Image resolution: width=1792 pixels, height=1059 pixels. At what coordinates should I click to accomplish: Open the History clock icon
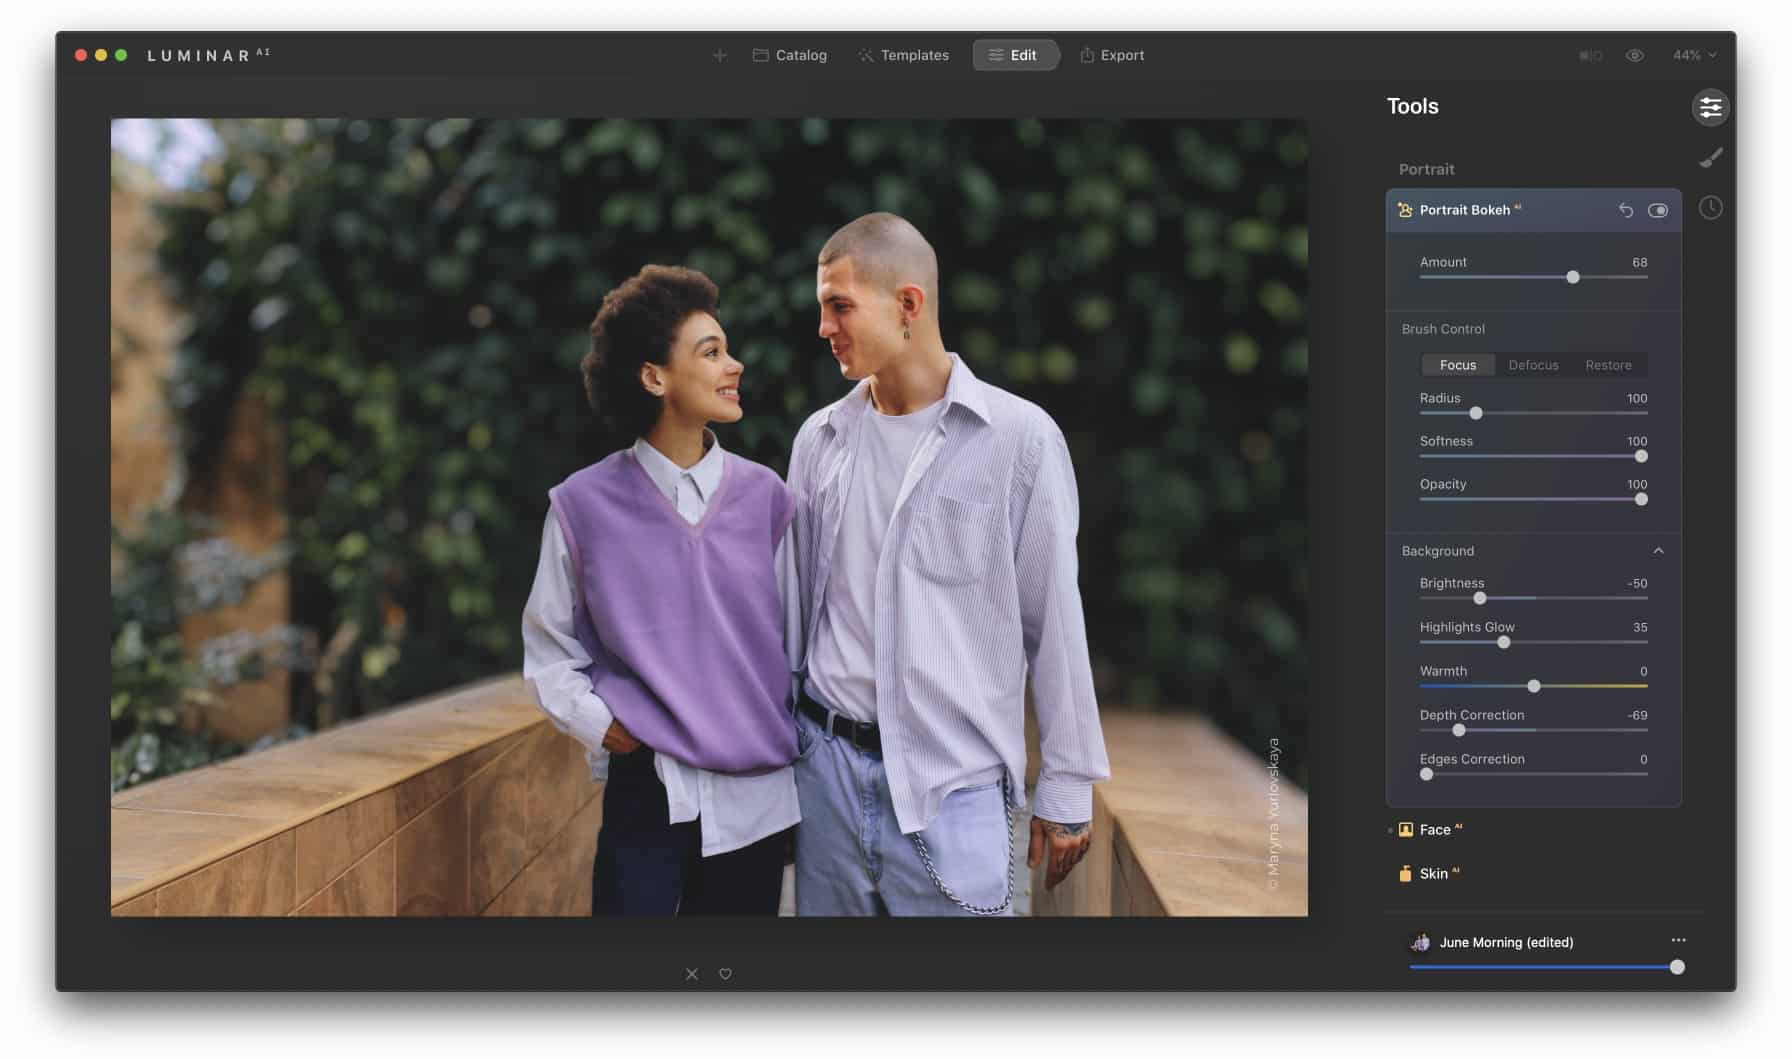coord(1711,208)
